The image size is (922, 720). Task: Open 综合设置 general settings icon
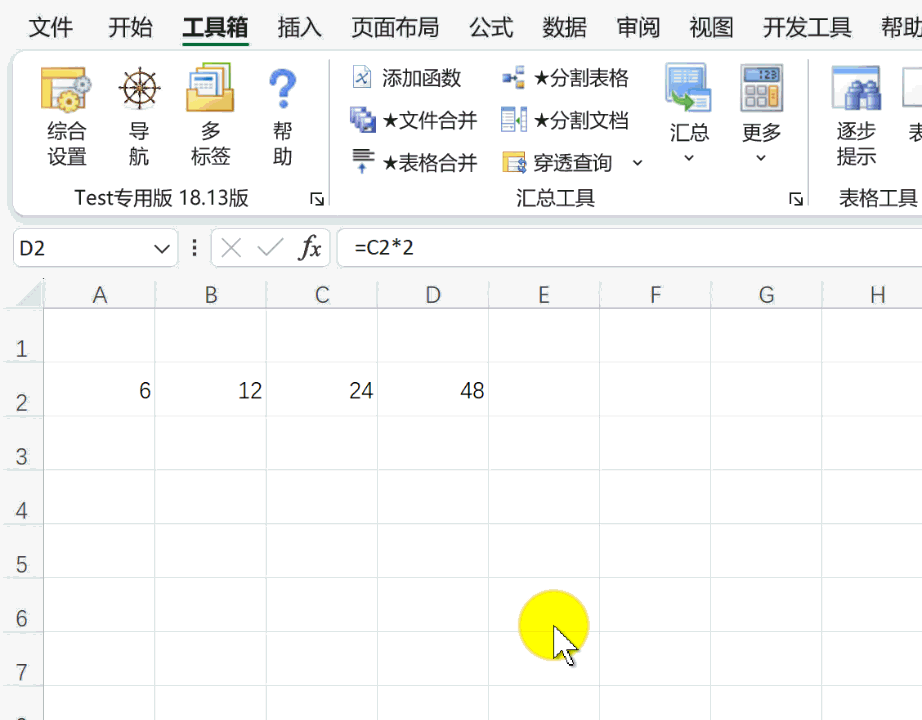click(x=66, y=114)
